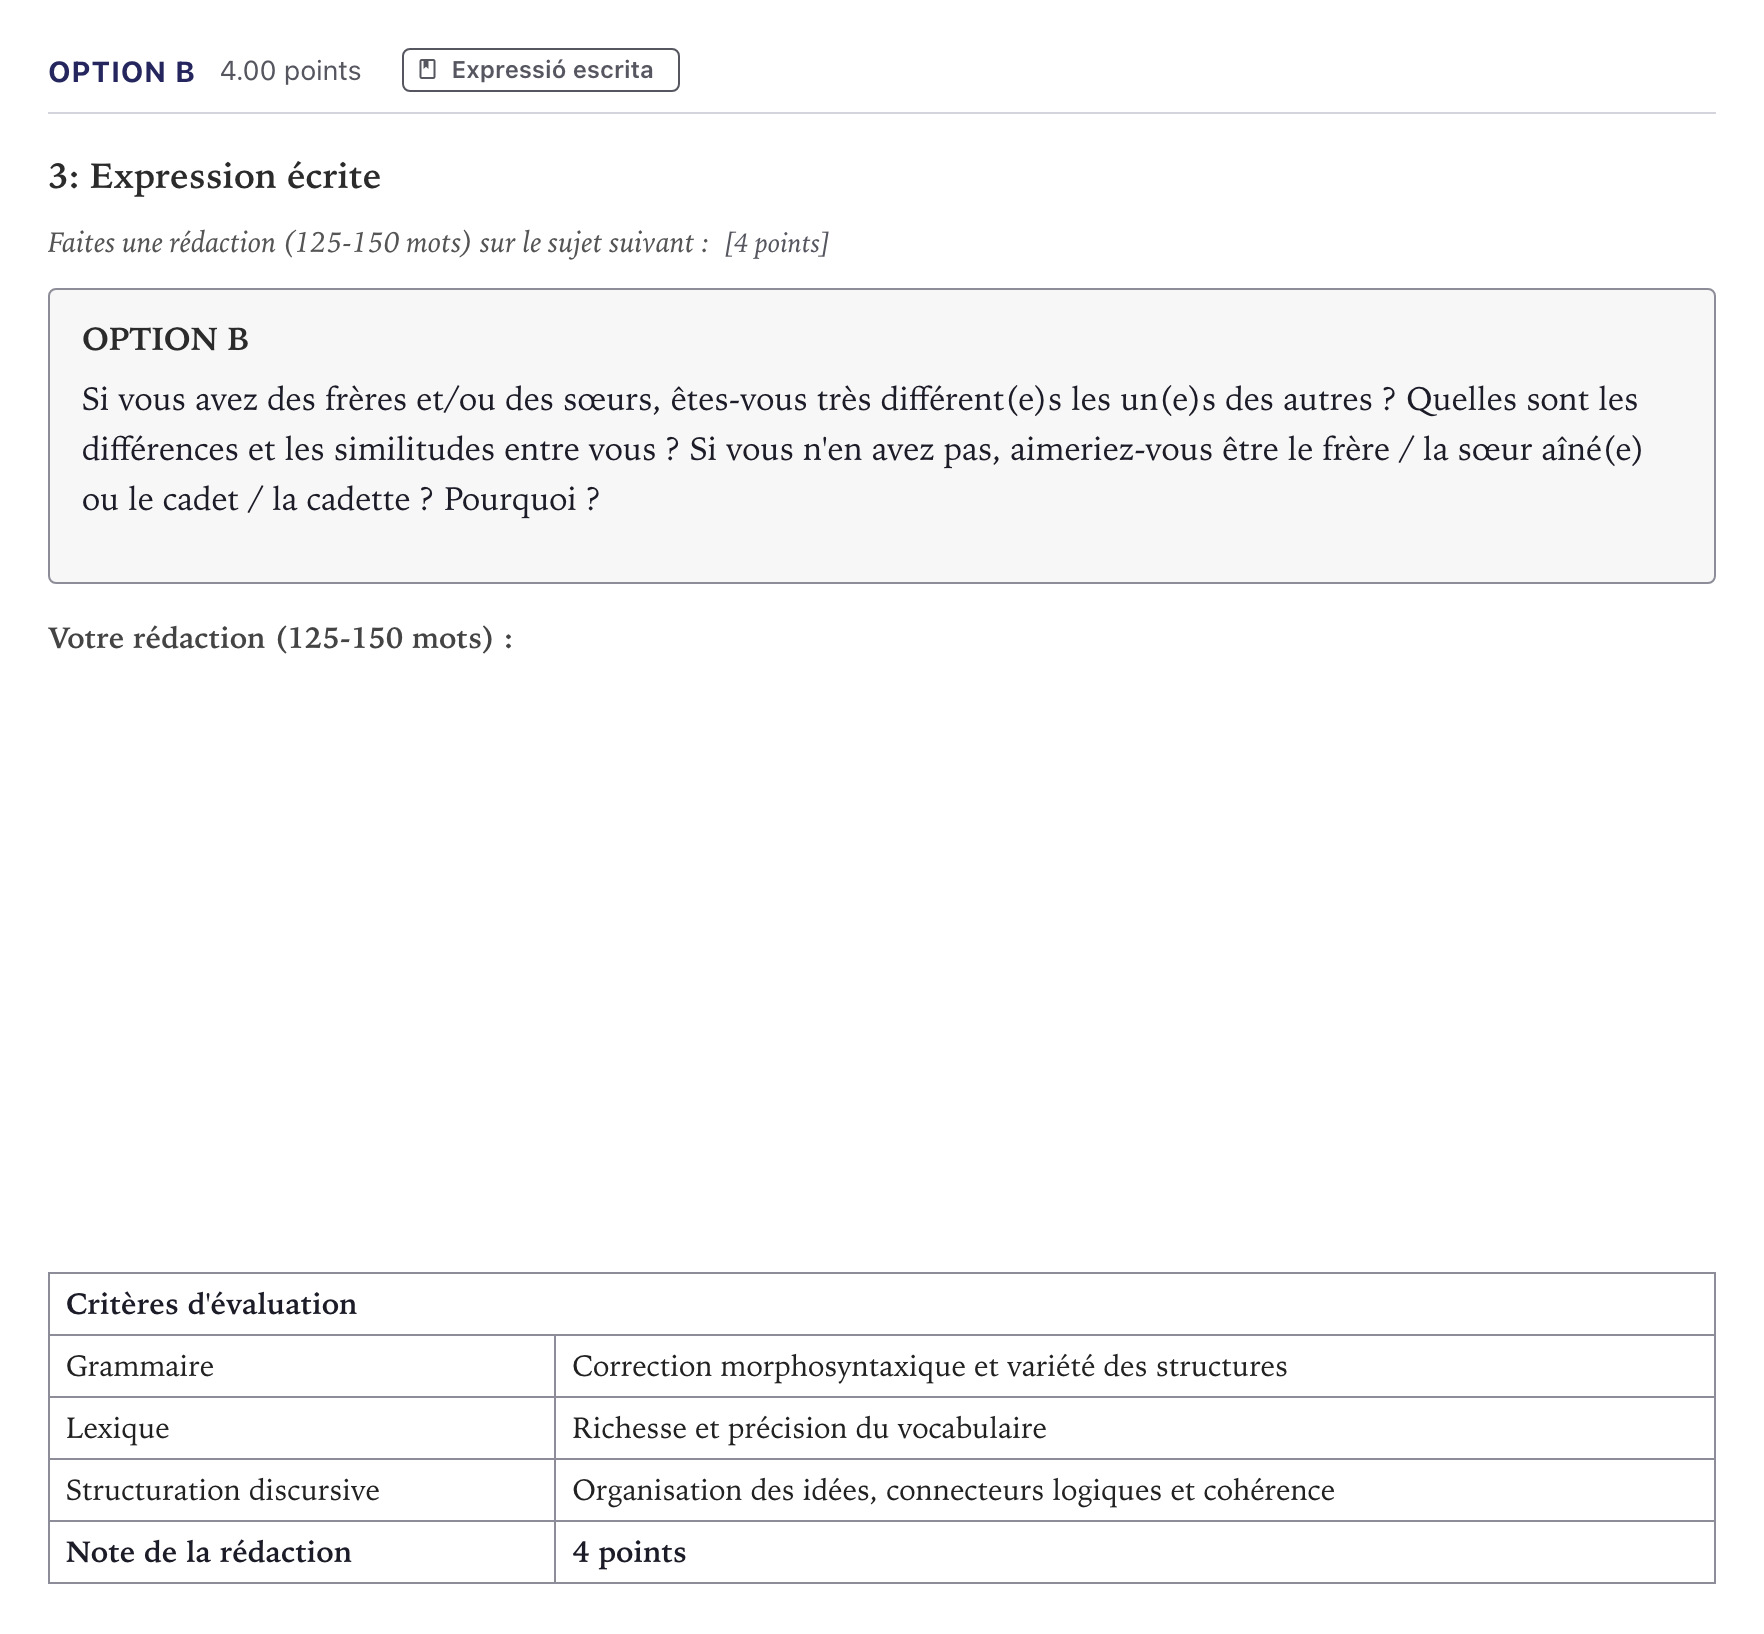Click the label Votre rédaction (125-150 mots) :
Image resolution: width=1764 pixels, height=1634 pixels.
(281, 638)
